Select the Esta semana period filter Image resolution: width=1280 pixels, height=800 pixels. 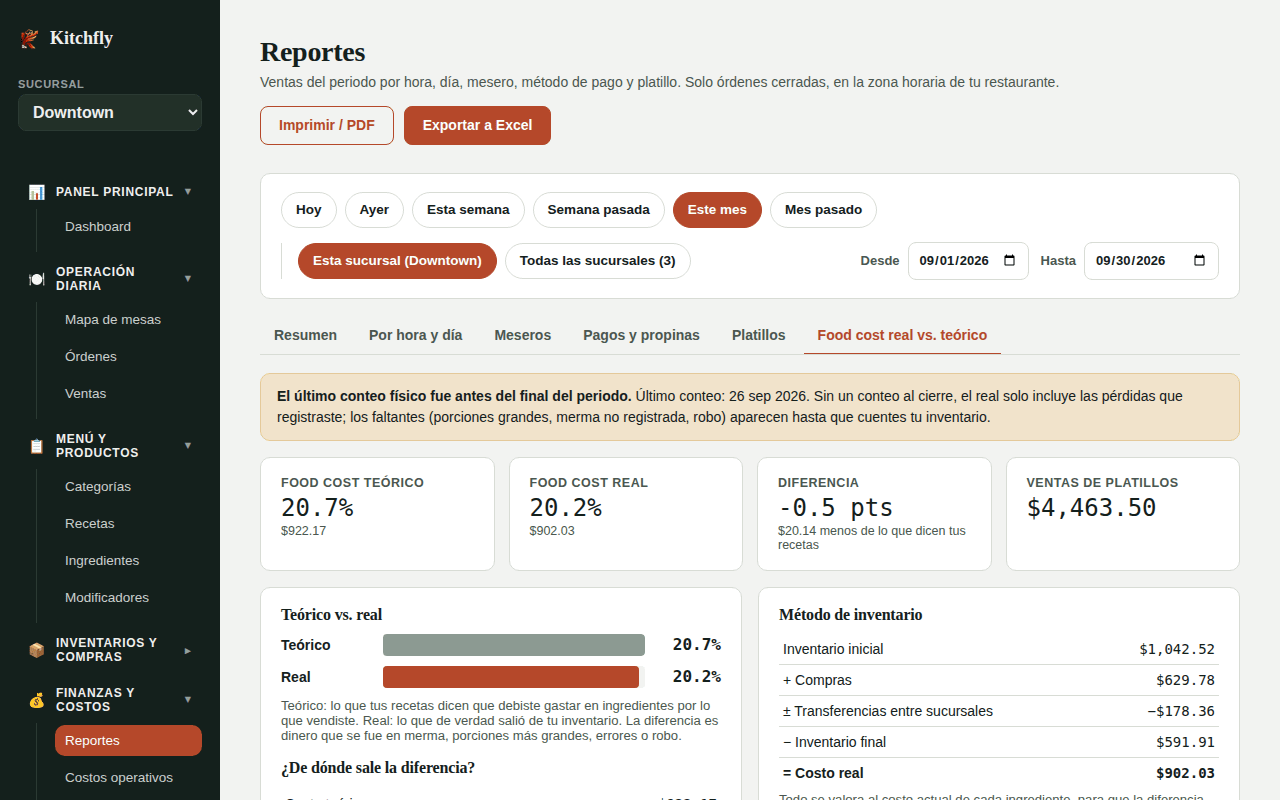tap(468, 210)
